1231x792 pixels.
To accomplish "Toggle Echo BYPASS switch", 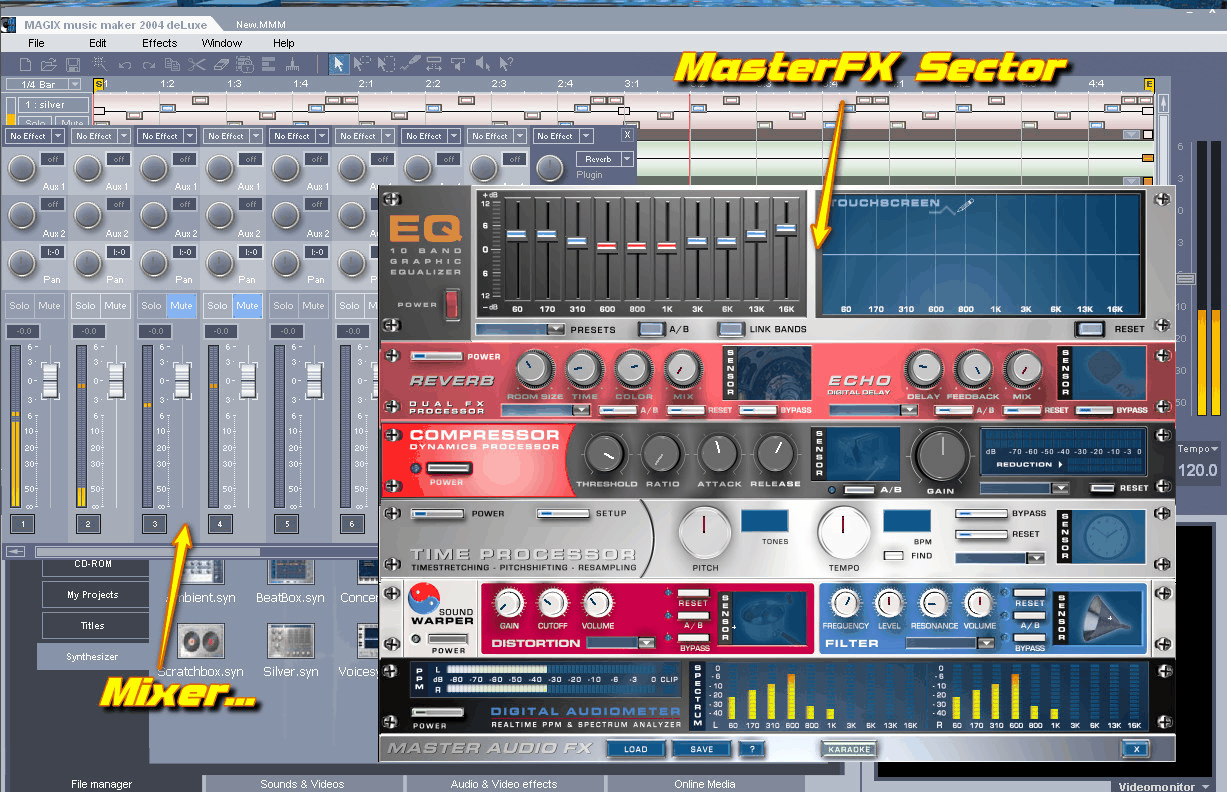I will tap(1096, 410).
